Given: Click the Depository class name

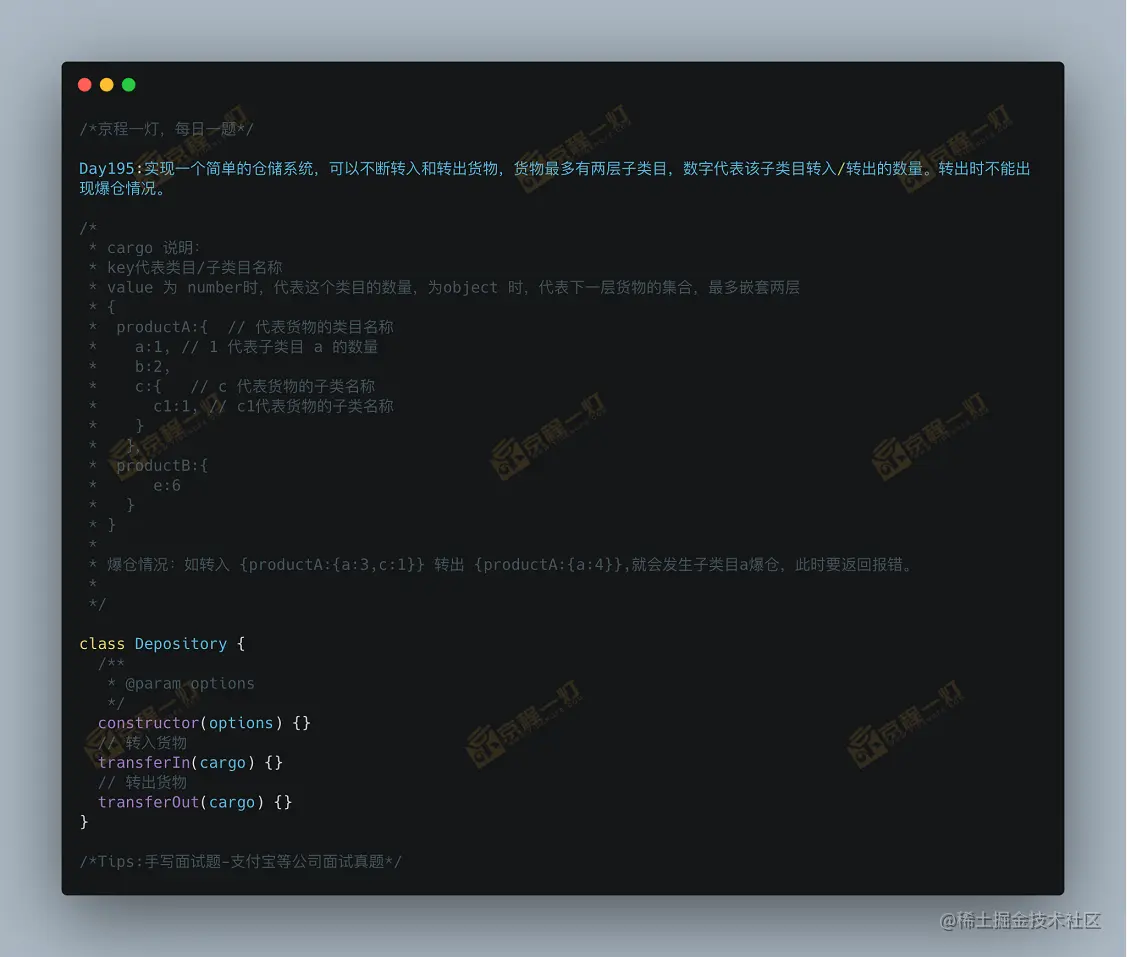Looking at the screenshot, I should 180,644.
